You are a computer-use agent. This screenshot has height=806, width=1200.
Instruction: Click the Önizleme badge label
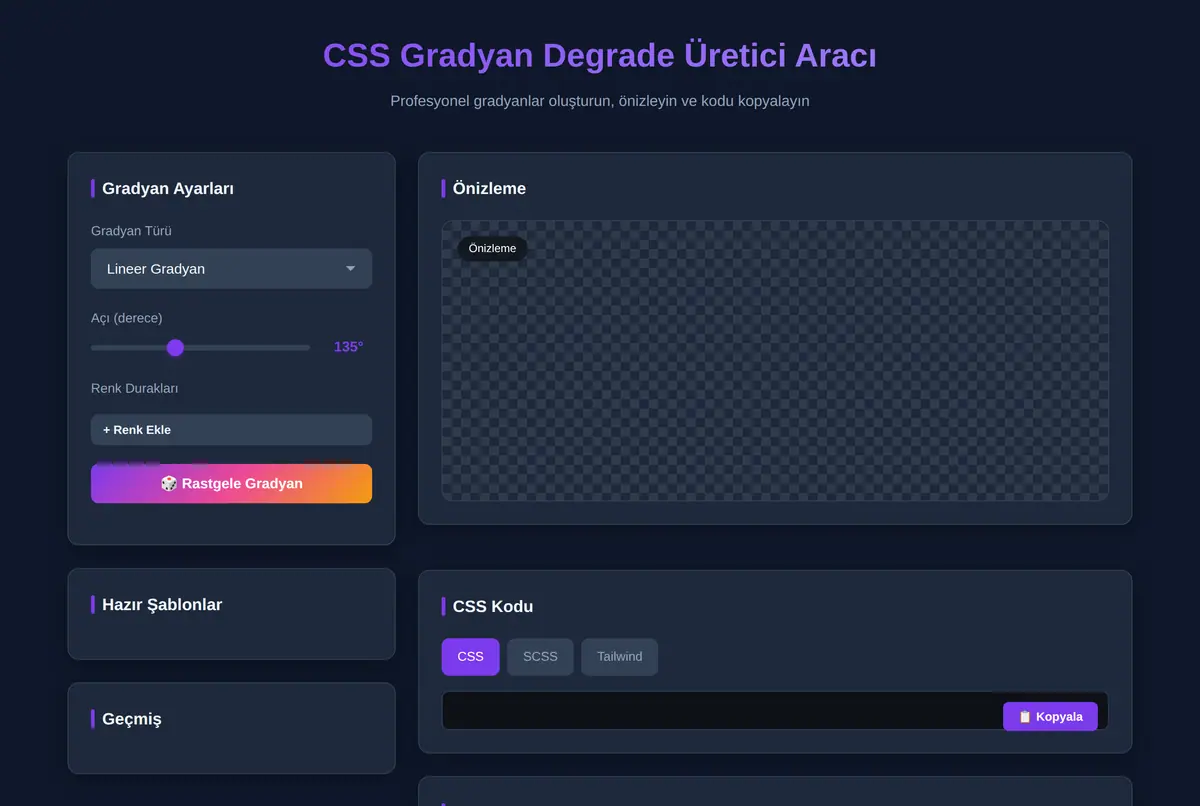point(492,248)
